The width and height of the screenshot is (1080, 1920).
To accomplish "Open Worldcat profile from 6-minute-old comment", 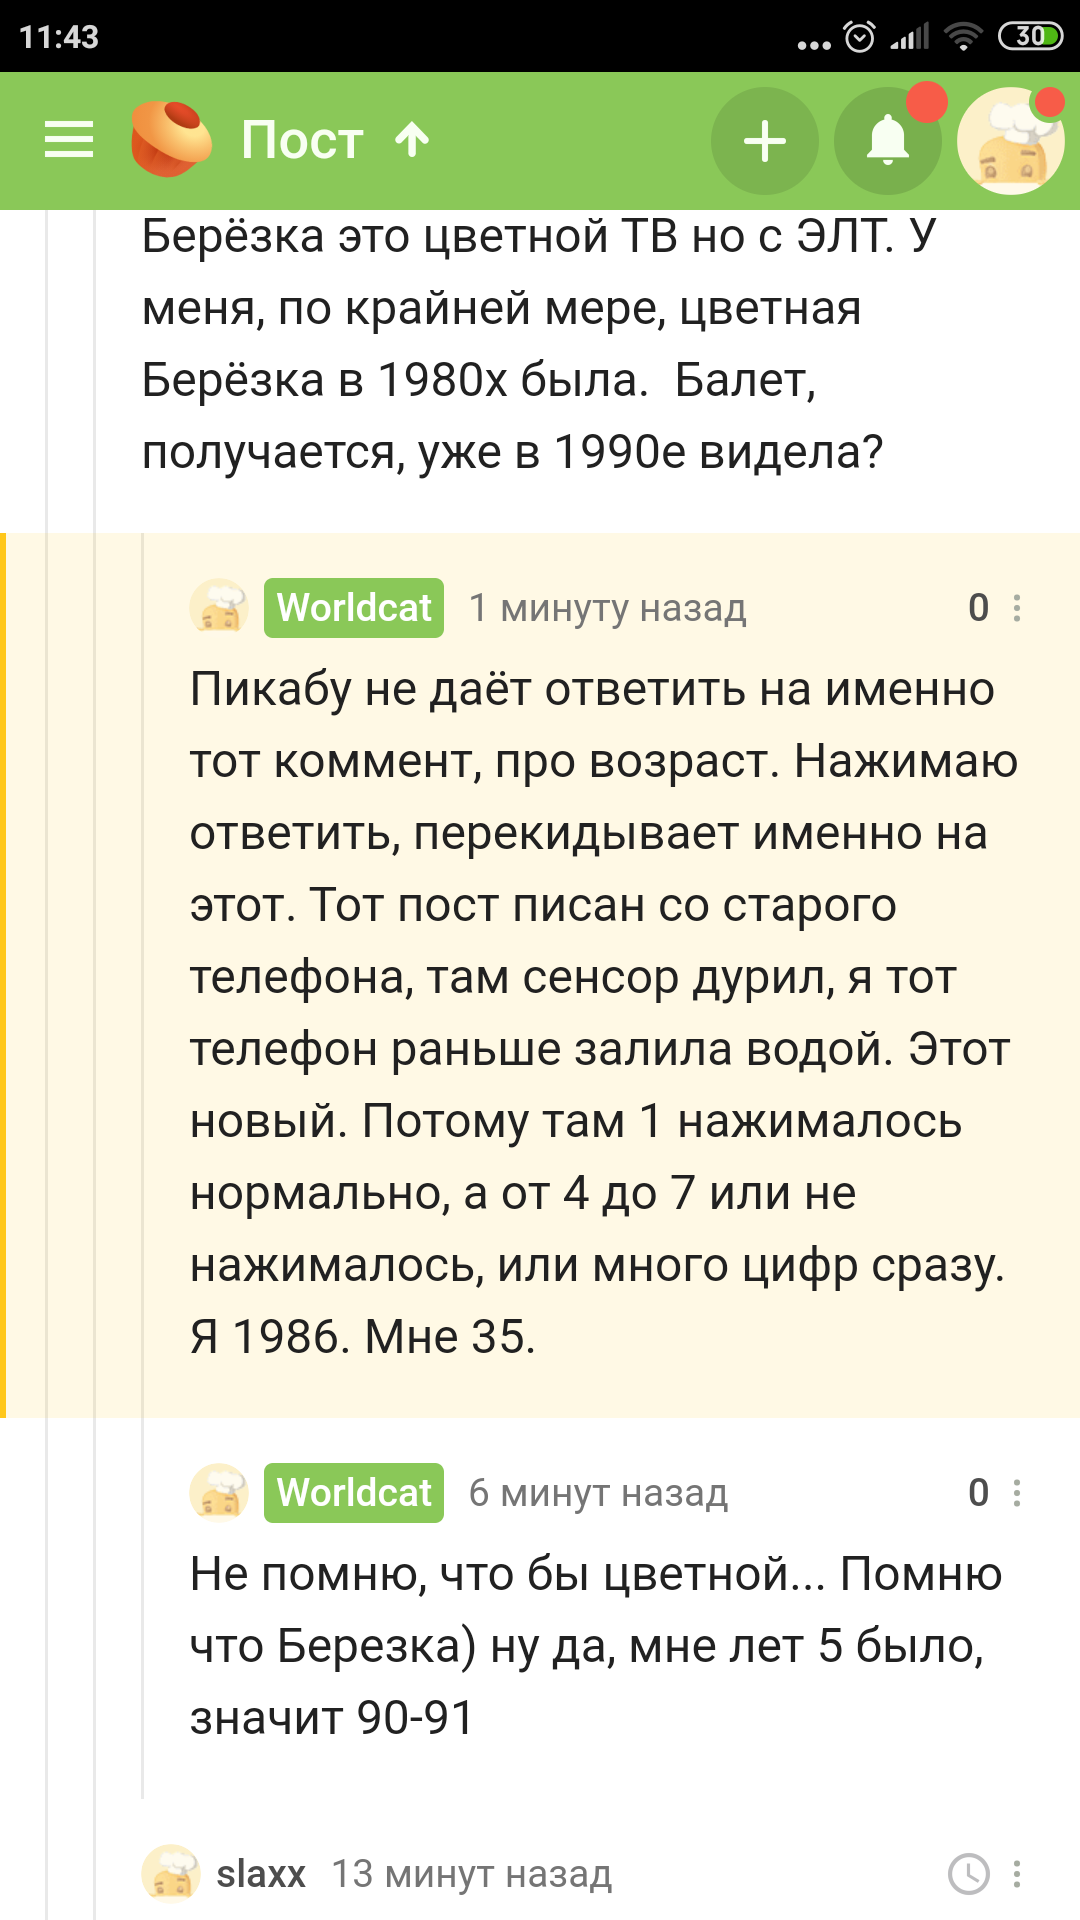I will tap(354, 1493).
